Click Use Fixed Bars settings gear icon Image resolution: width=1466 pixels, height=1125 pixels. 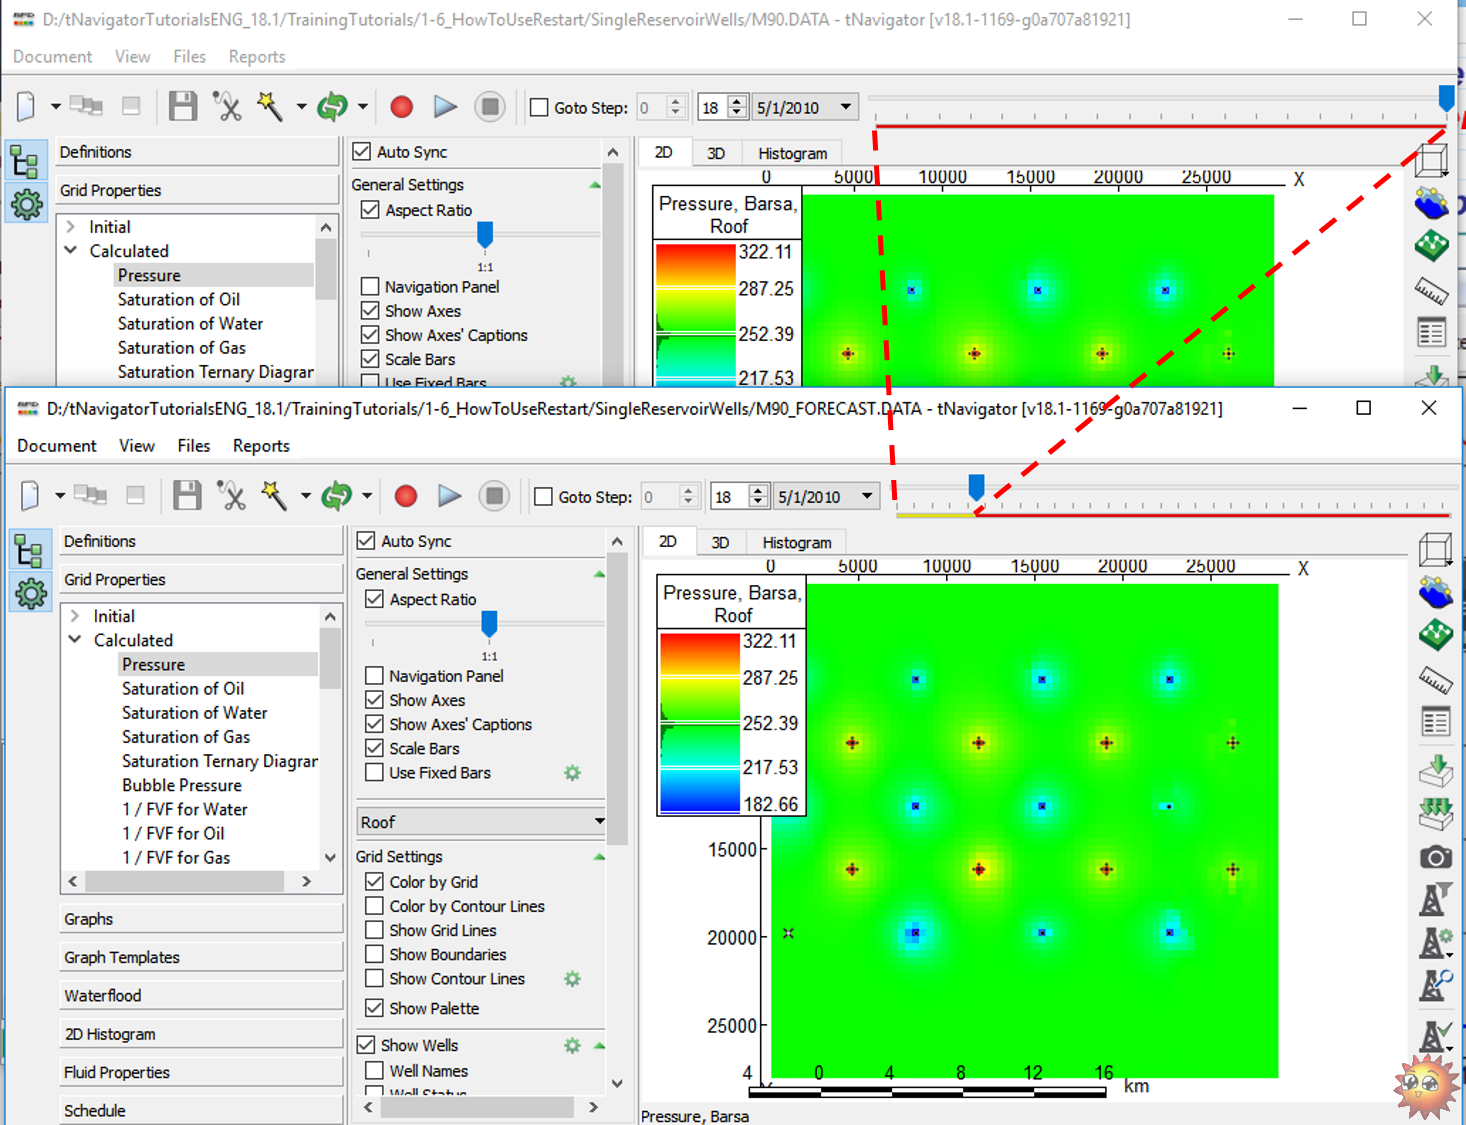[x=572, y=773]
